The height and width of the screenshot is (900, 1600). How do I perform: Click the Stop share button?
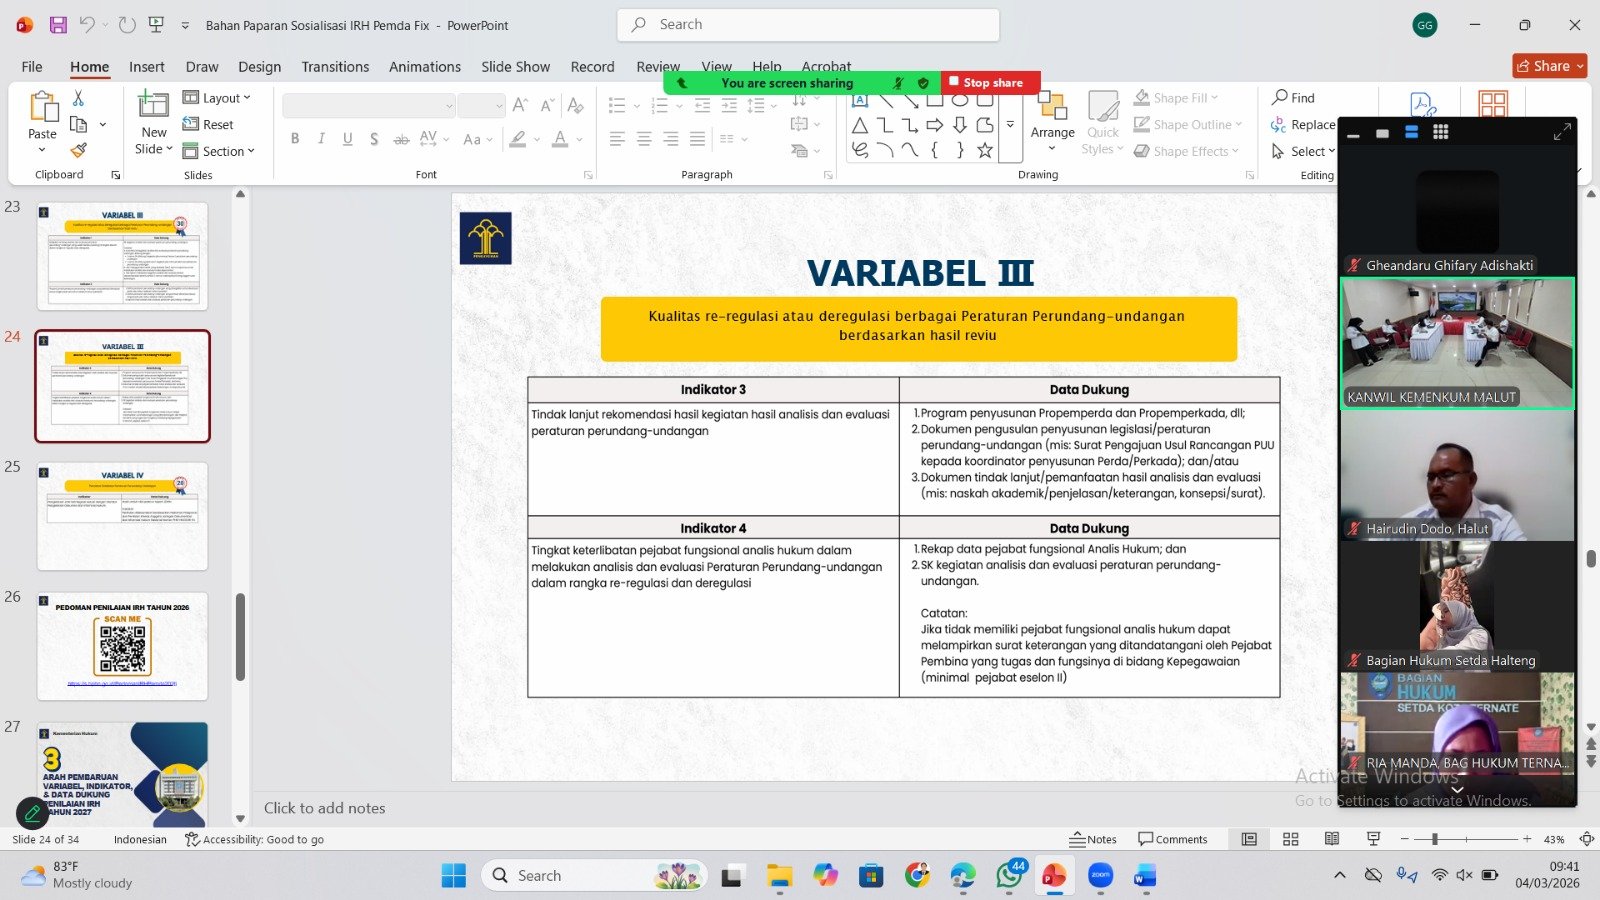[x=986, y=83]
